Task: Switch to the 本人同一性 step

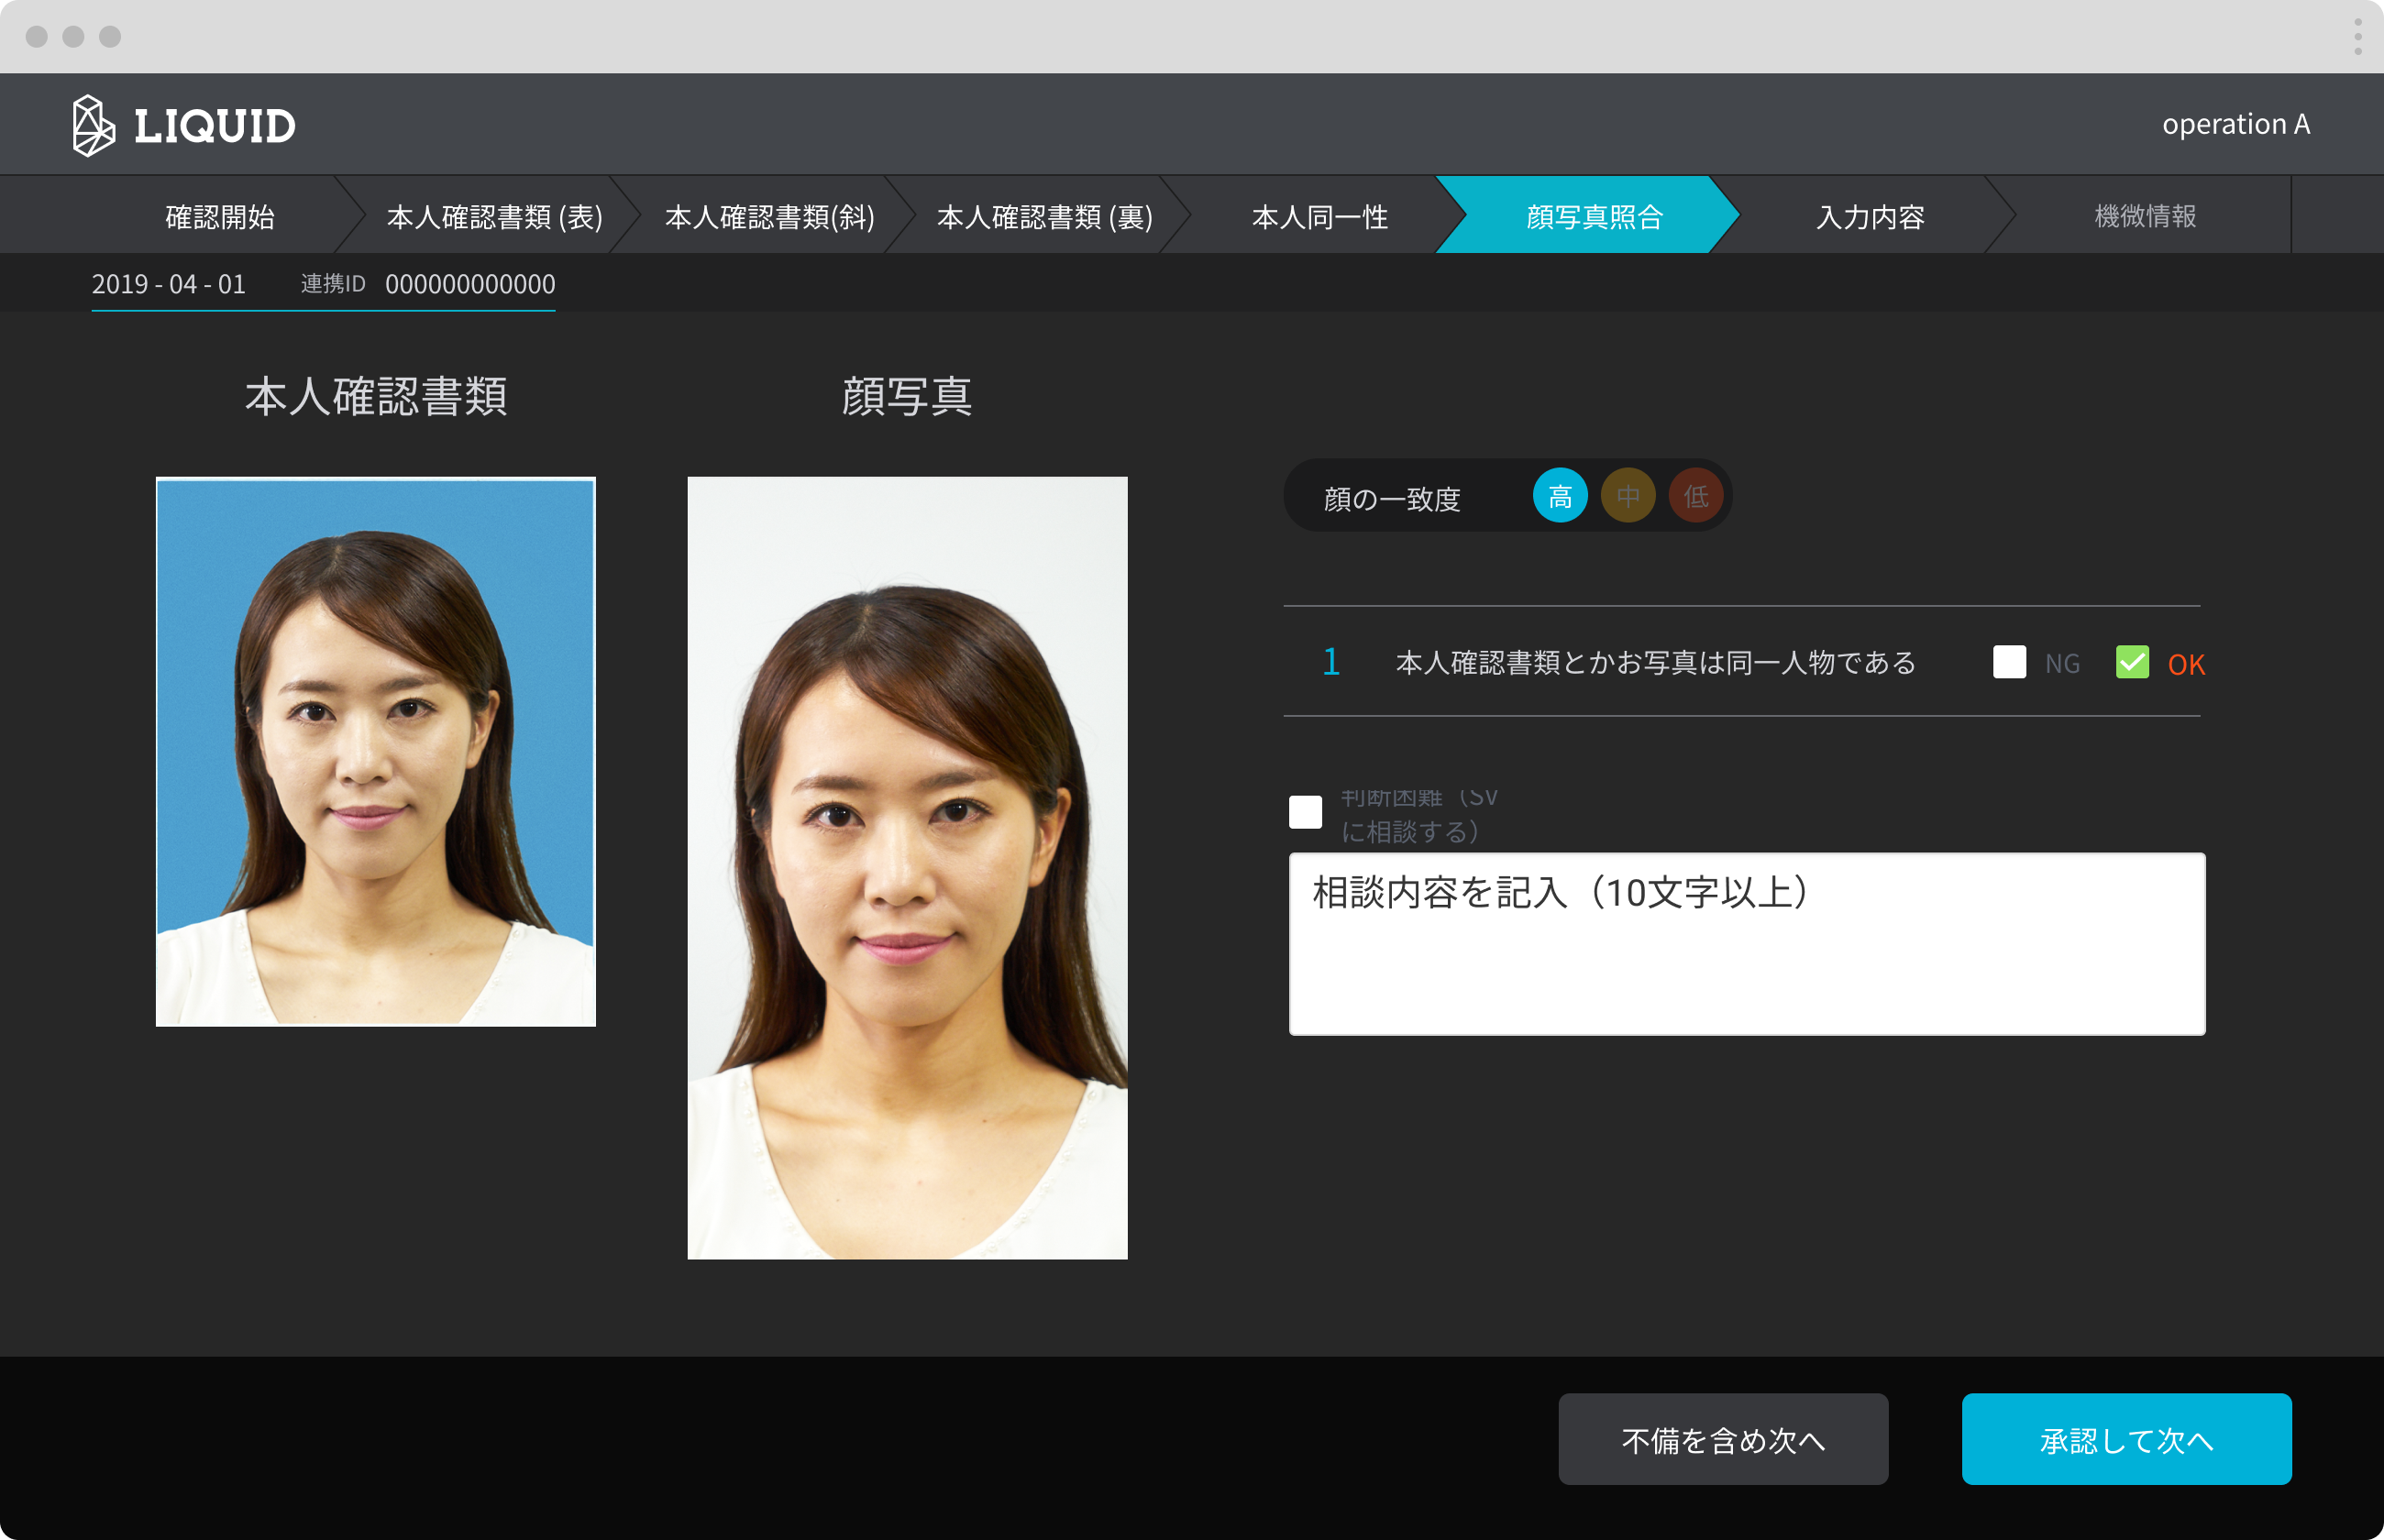Action: pyautogui.click(x=1319, y=217)
